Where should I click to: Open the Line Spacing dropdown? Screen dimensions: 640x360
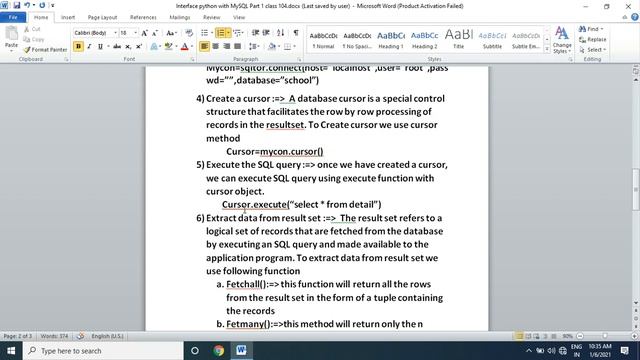click(x=254, y=46)
